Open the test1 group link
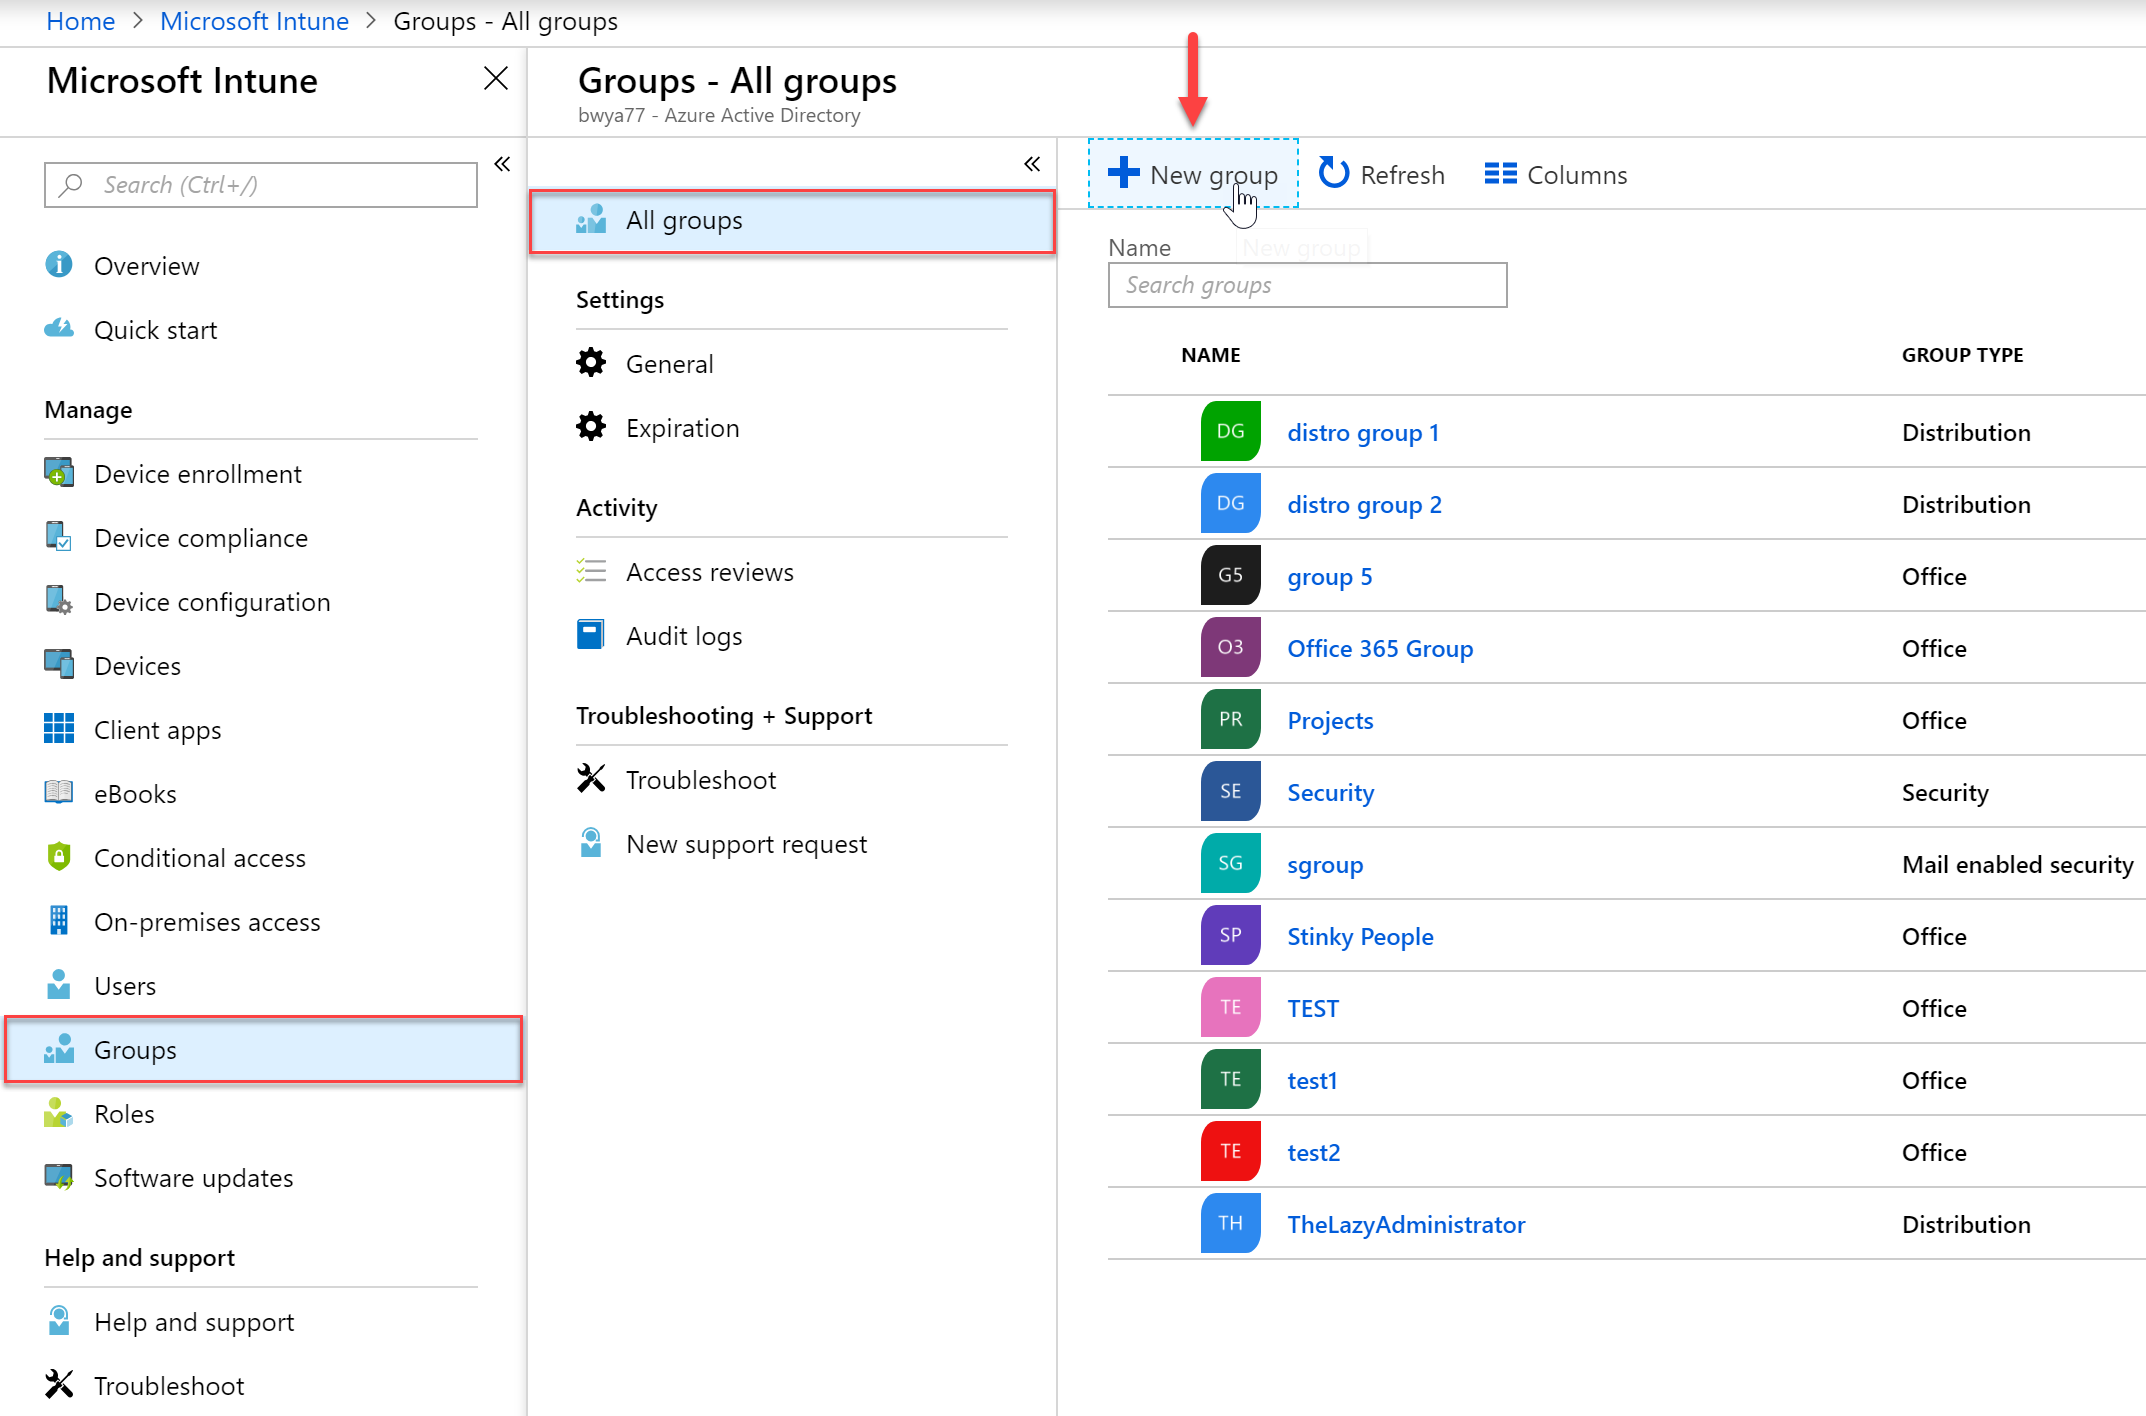The height and width of the screenshot is (1416, 2146). tap(1312, 1080)
